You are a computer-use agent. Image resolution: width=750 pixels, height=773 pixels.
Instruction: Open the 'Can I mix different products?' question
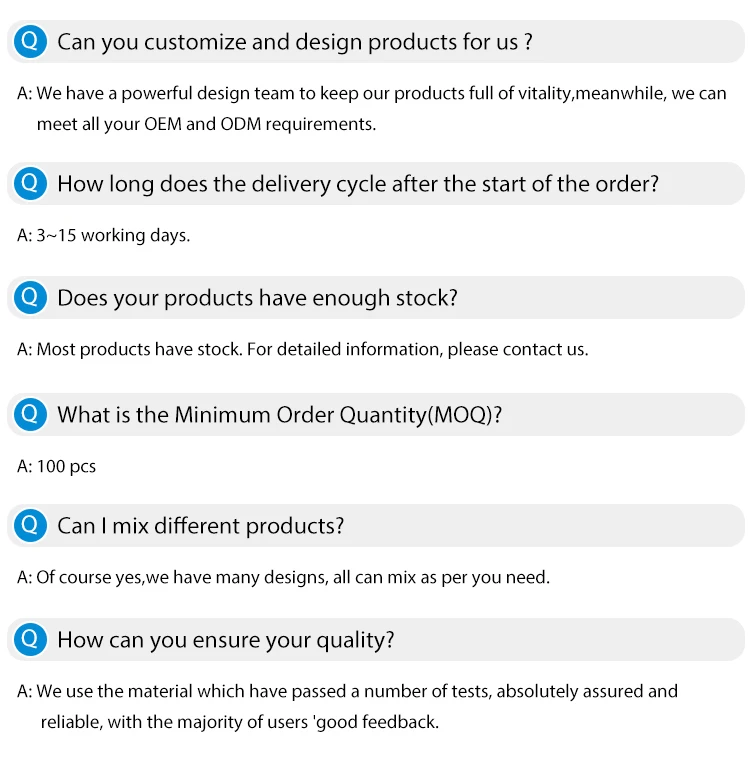pos(376,526)
